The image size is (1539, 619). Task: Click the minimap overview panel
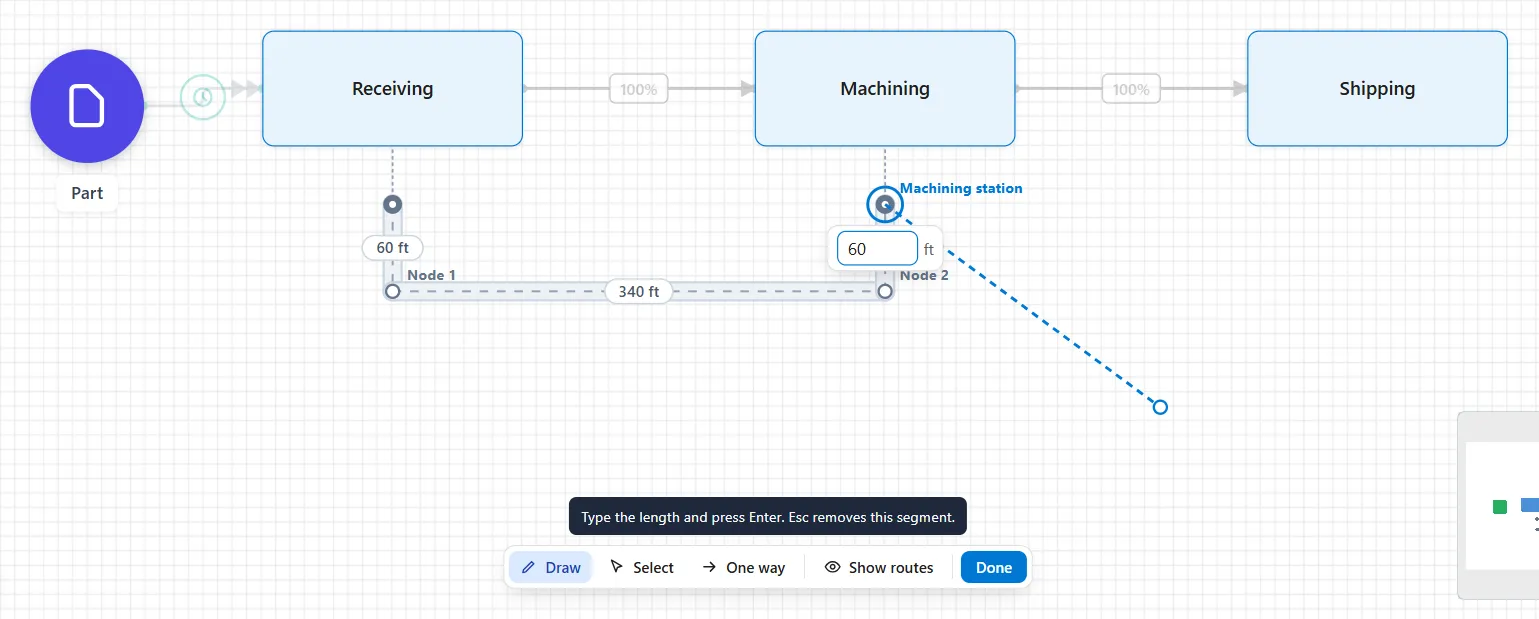1498,505
